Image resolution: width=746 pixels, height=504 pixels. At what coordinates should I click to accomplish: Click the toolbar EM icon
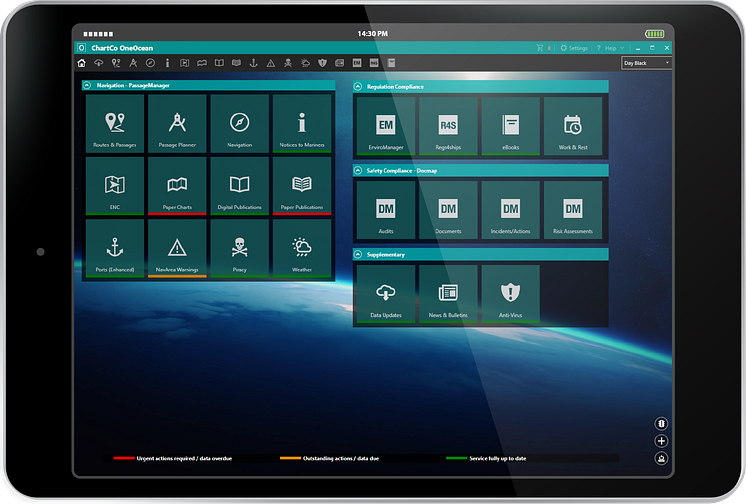click(x=357, y=63)
